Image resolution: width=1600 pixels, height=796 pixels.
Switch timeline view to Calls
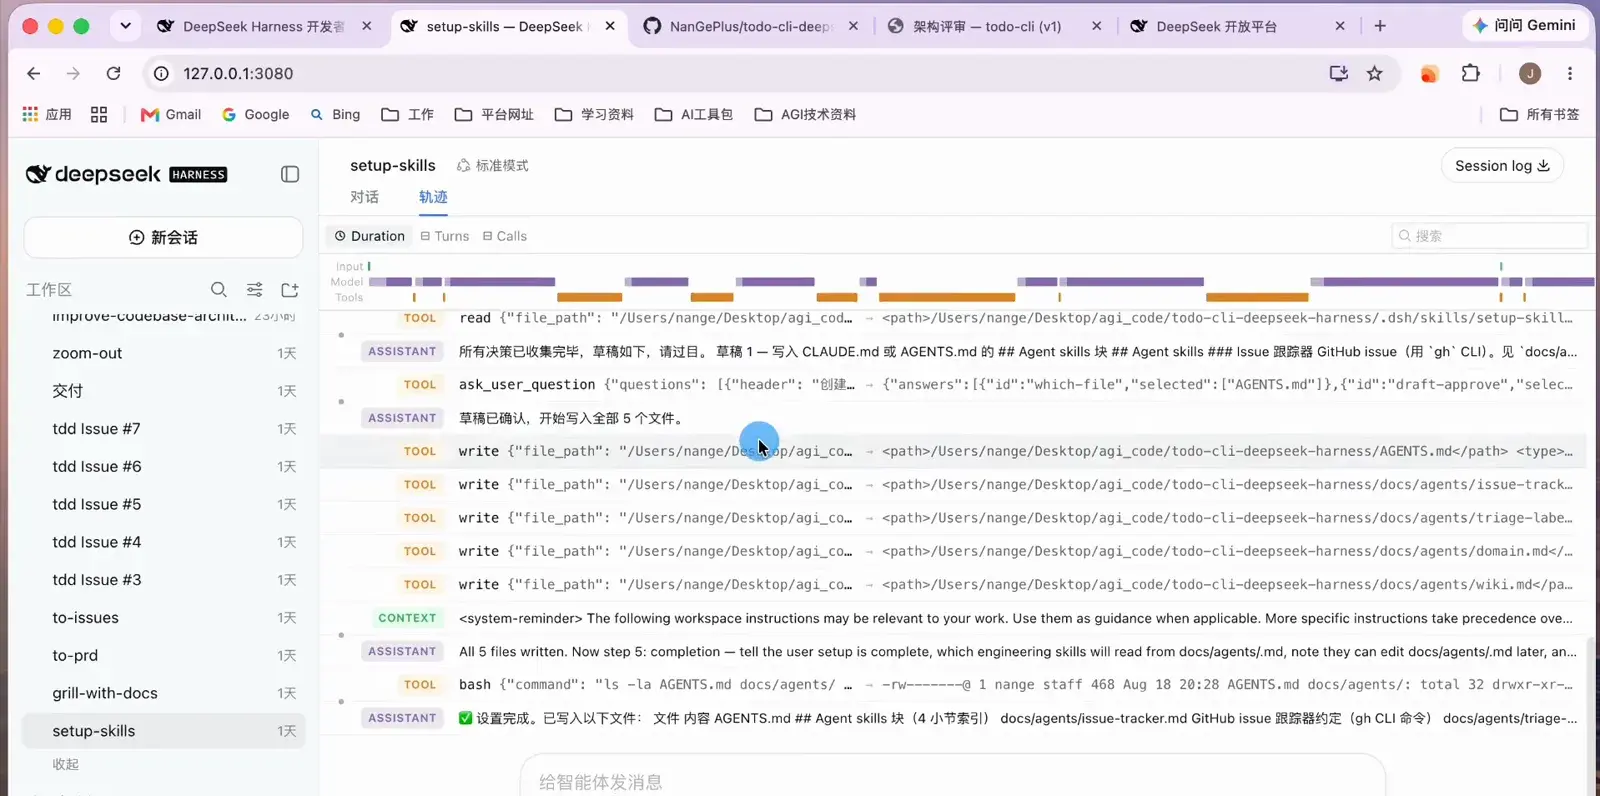(505, 236)
